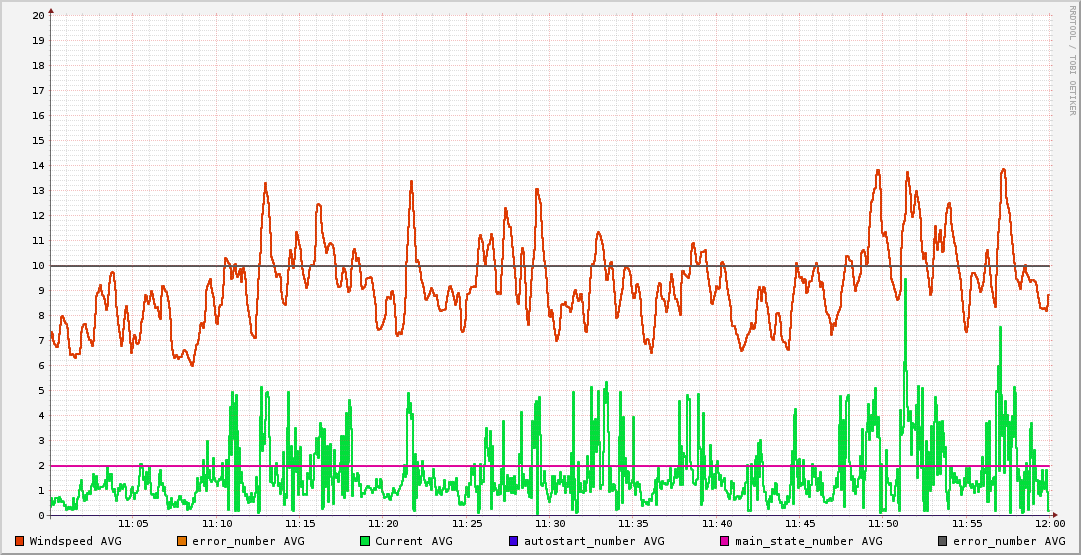Viewport: 1081px width, 555px height.
Task: Select the Windspeed AVG legend label
Action: coord(75,541)
